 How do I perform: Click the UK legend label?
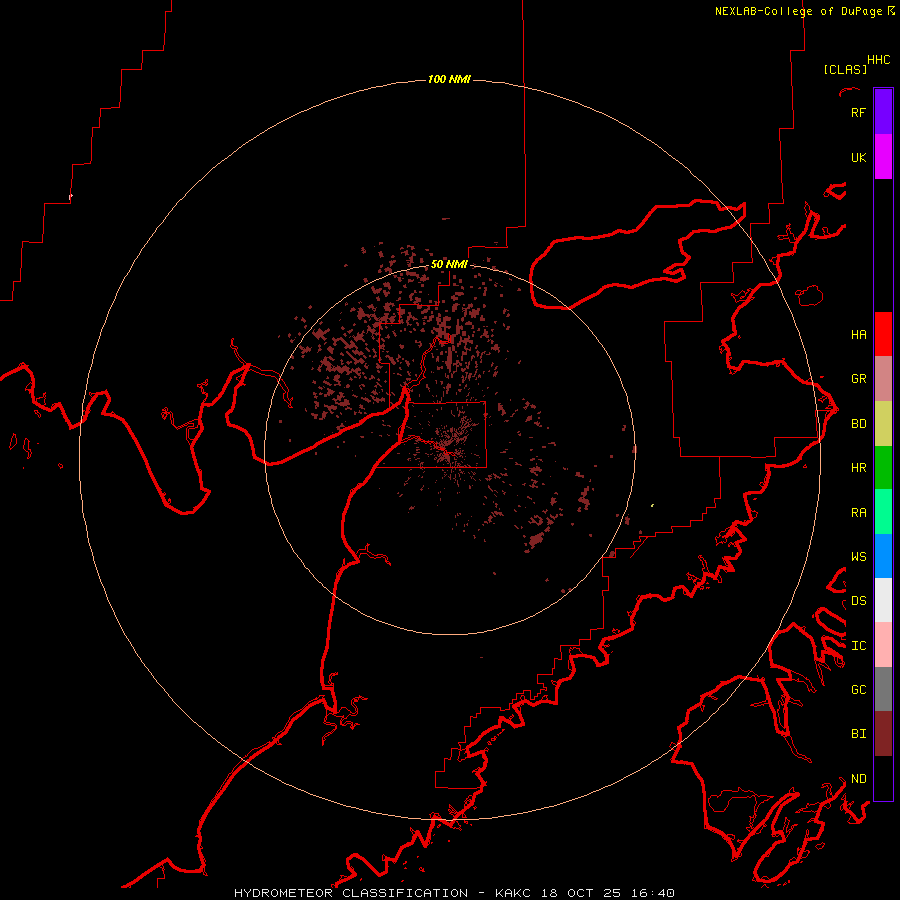coord(858,157)
